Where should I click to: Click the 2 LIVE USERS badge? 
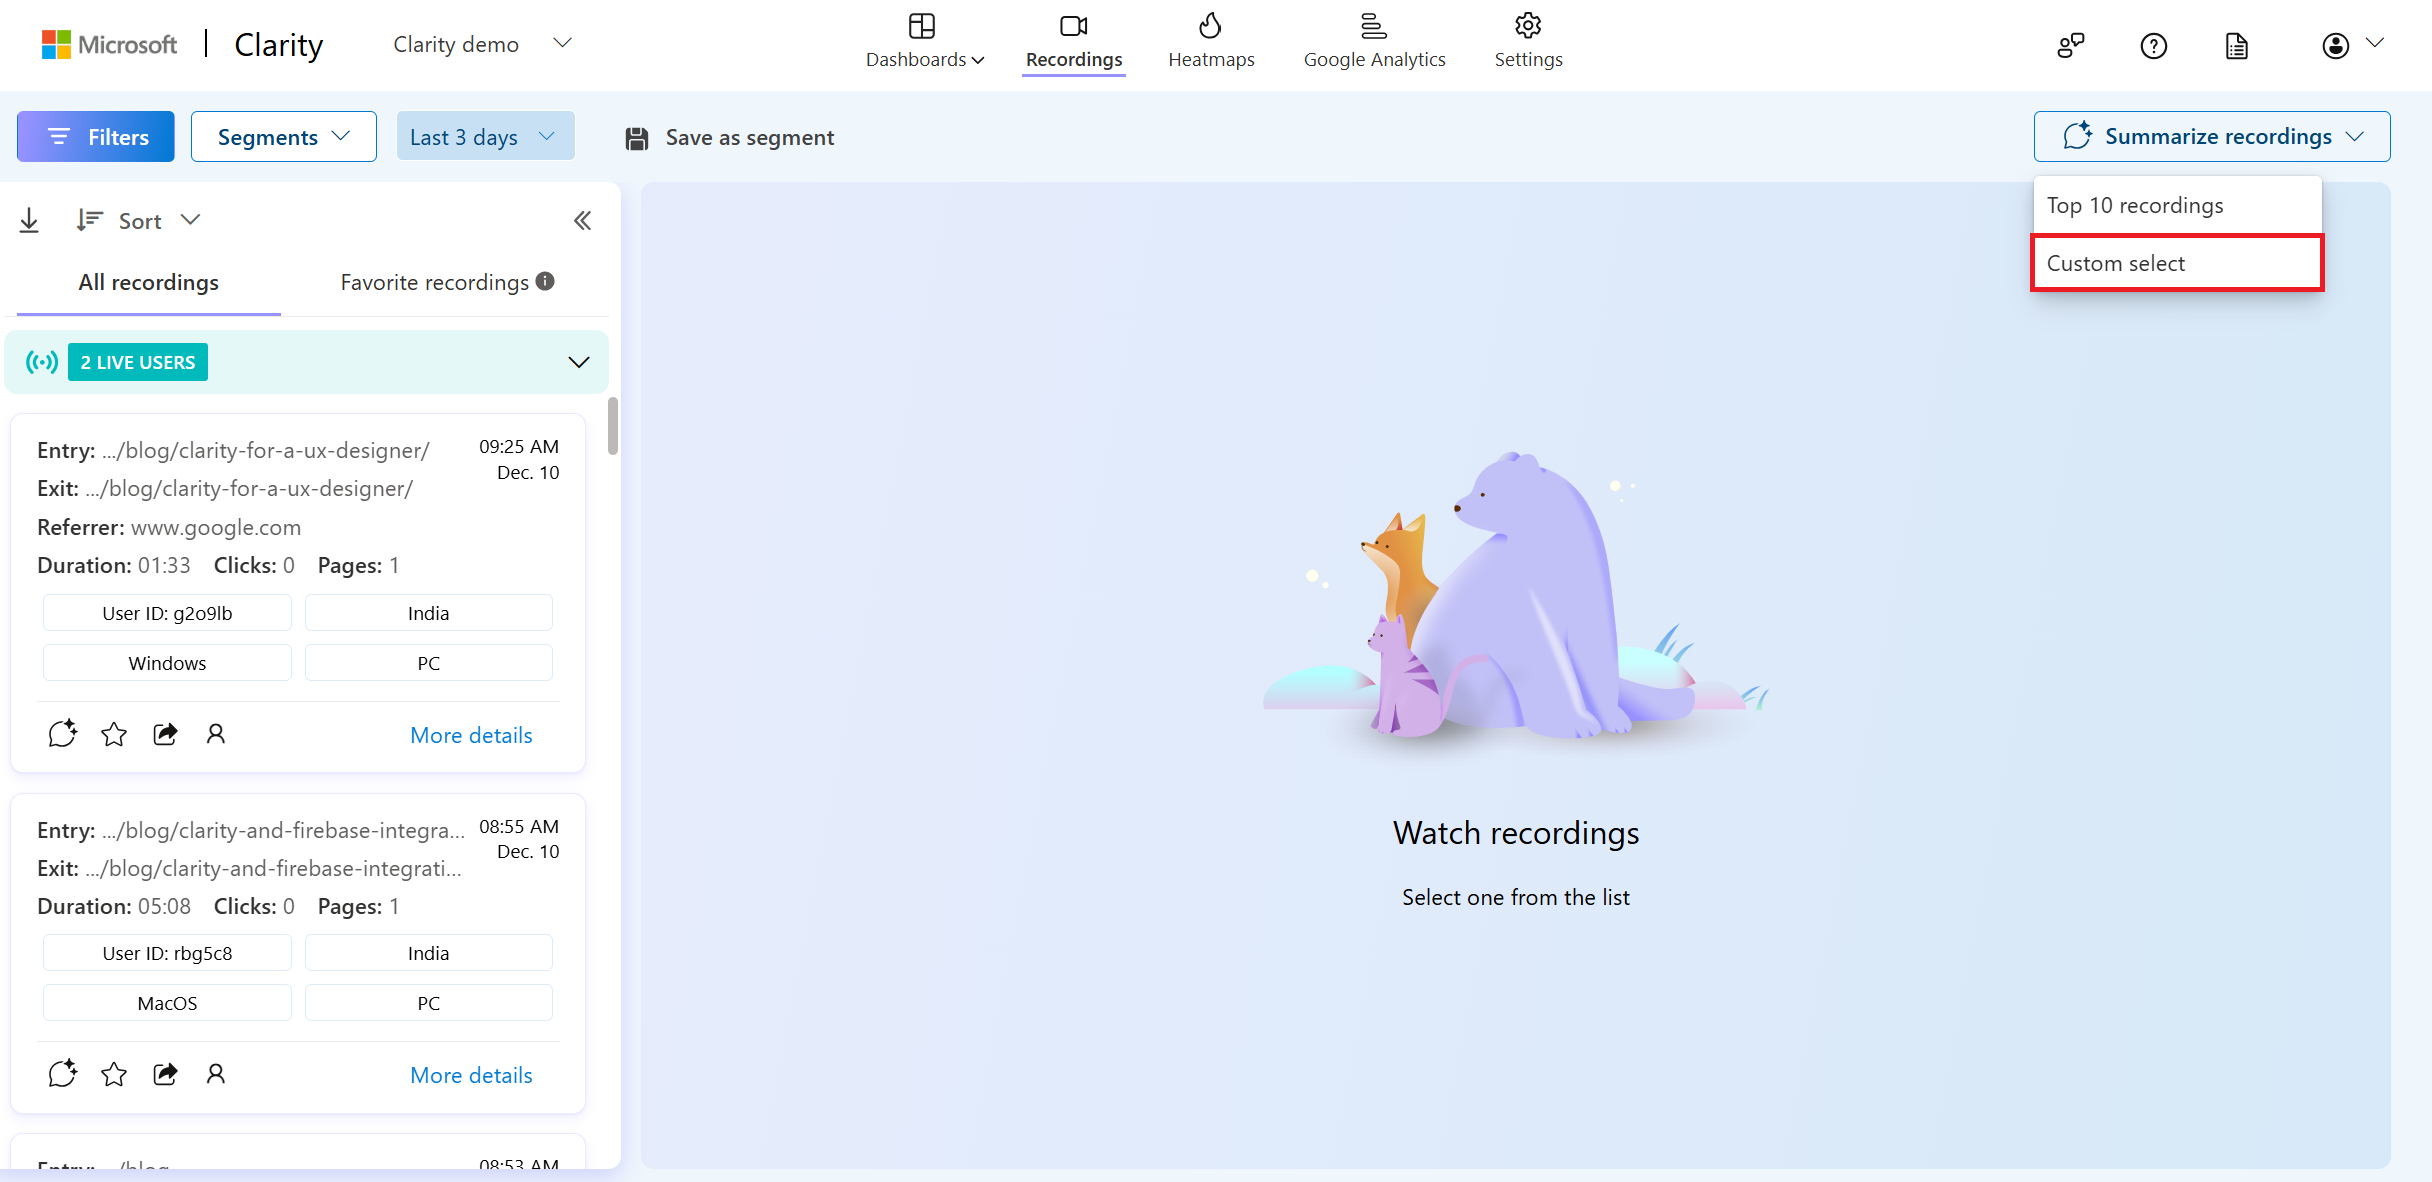tap(138, 362)
